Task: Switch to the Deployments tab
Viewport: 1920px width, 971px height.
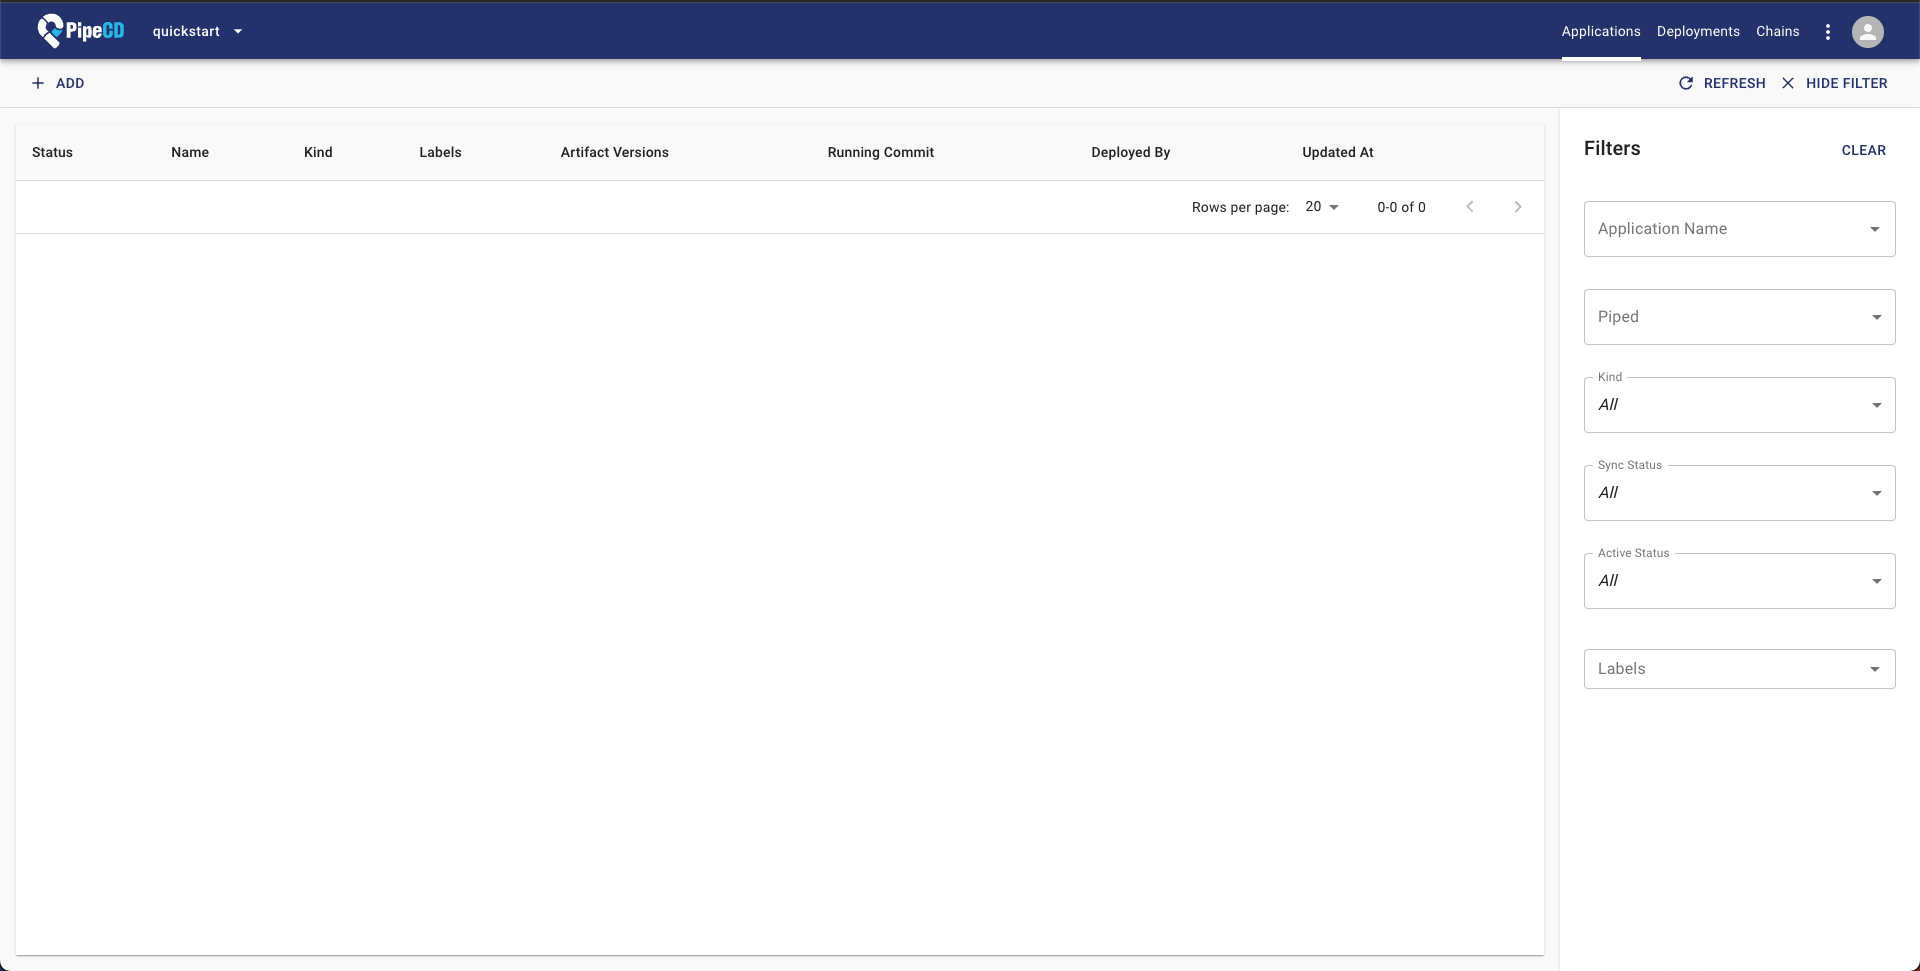Action: [x=1697, y=31]
